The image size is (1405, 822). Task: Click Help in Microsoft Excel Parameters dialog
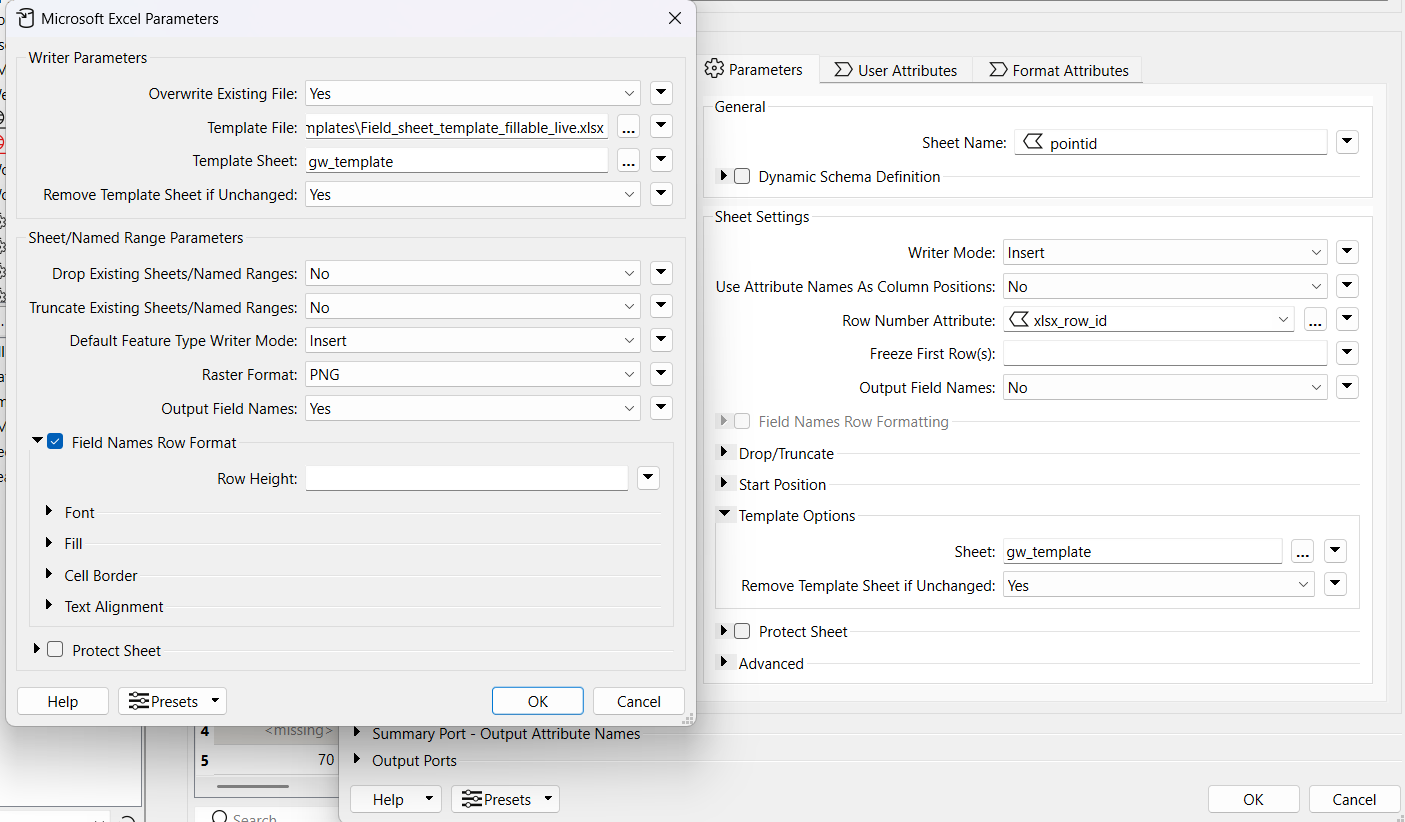(63, 701)
